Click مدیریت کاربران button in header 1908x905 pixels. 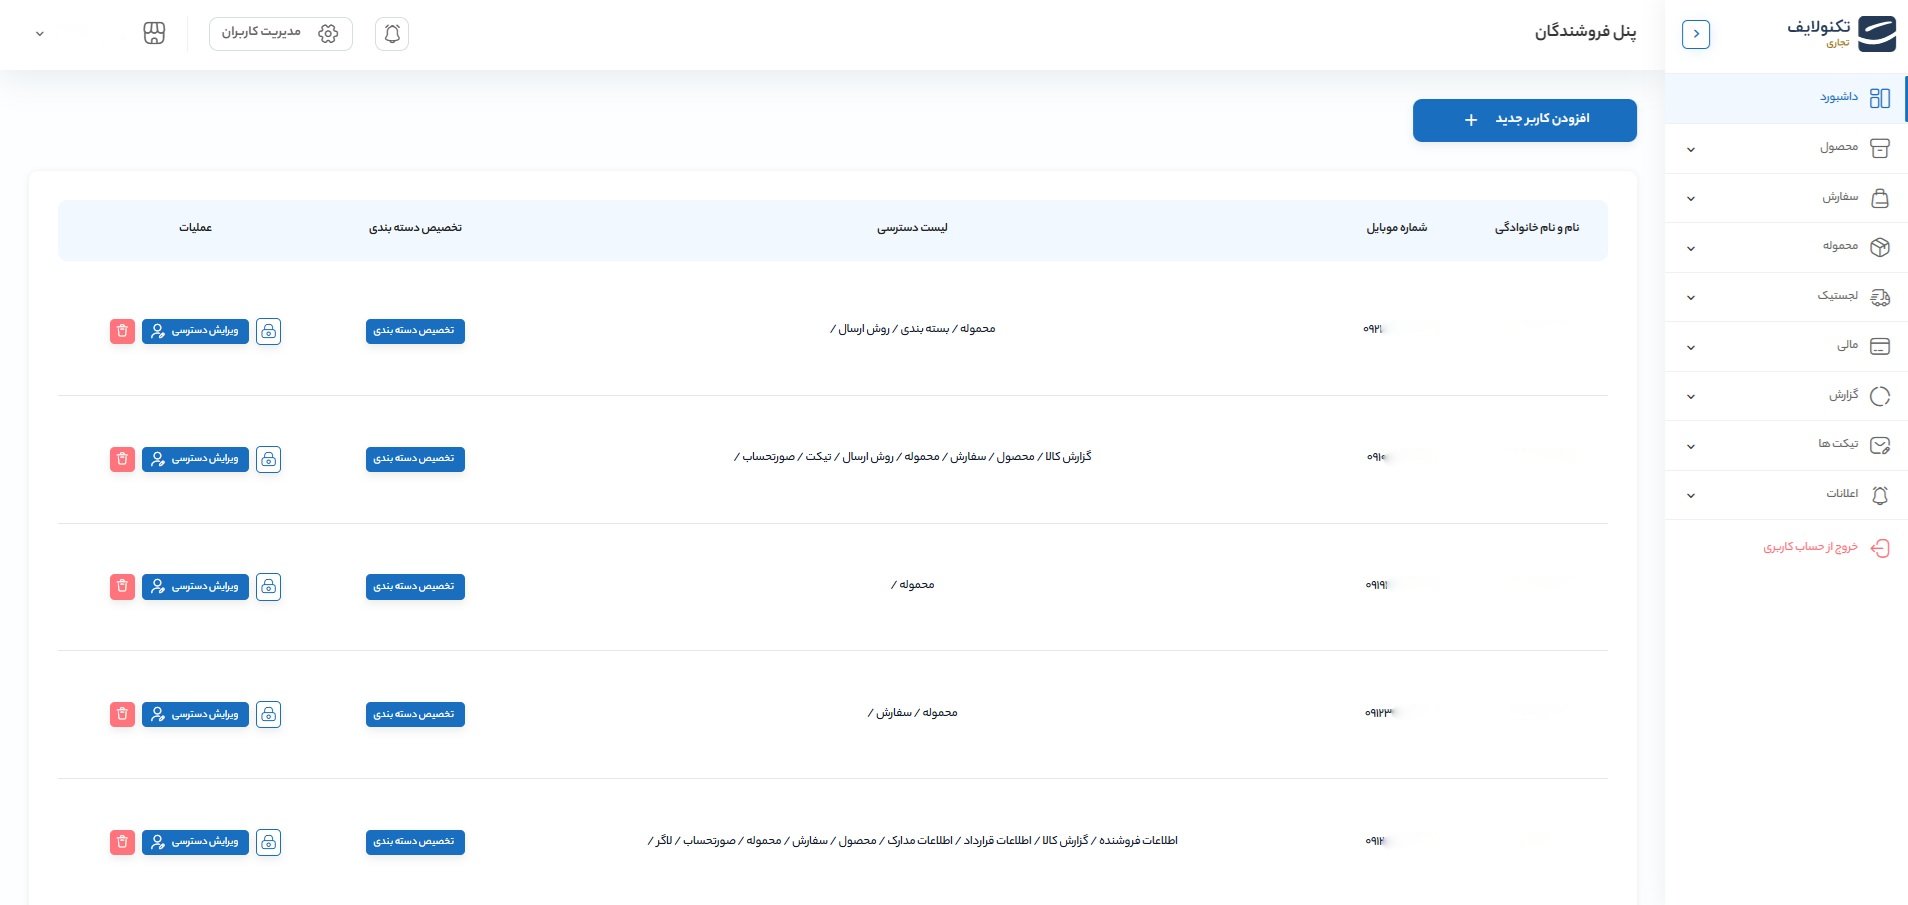tap(280, 33)
